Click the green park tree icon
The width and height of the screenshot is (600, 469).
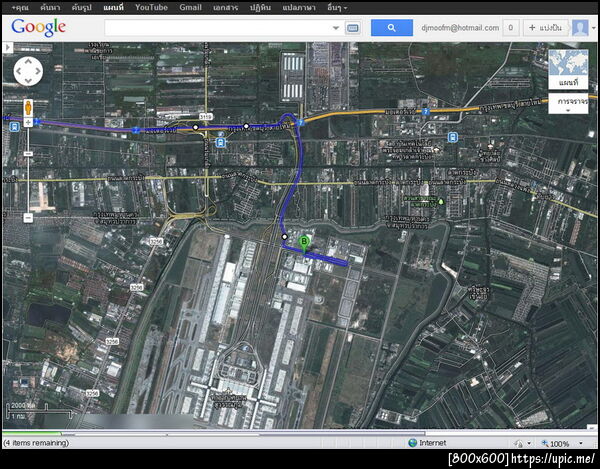coord(441,200)
